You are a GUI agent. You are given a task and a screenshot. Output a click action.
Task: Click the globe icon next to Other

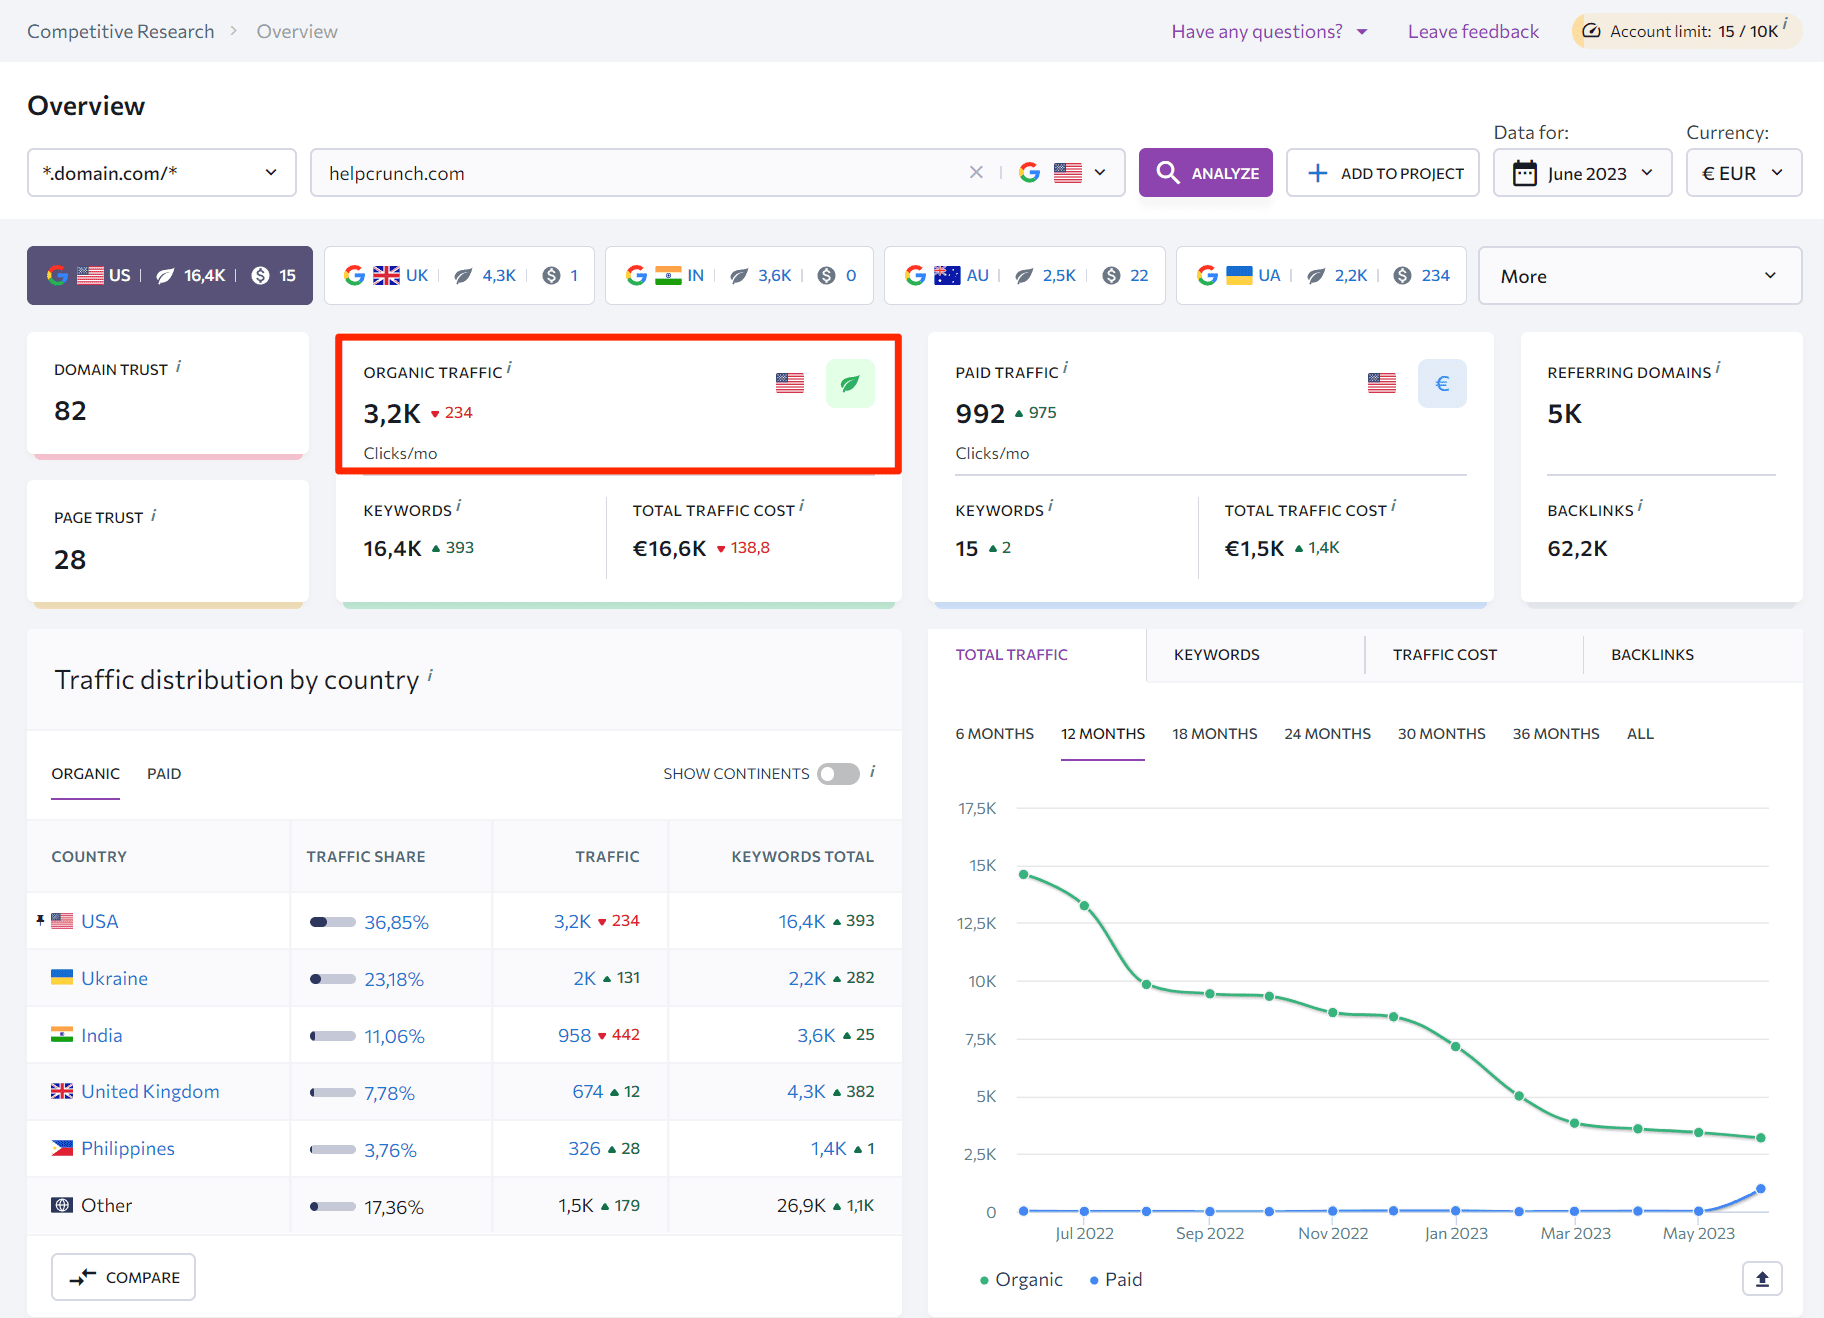coord(62,1205)
